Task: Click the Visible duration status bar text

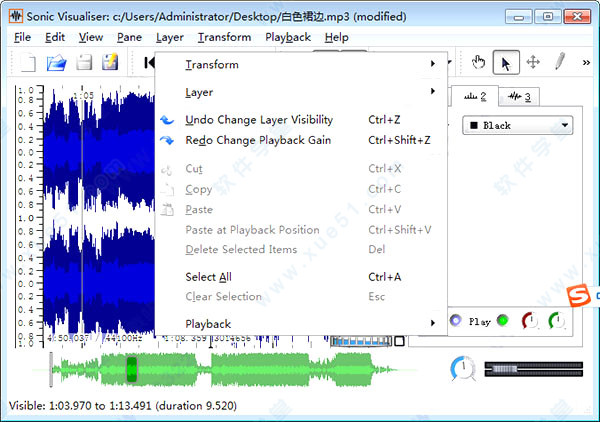Action: pos(122,406)
